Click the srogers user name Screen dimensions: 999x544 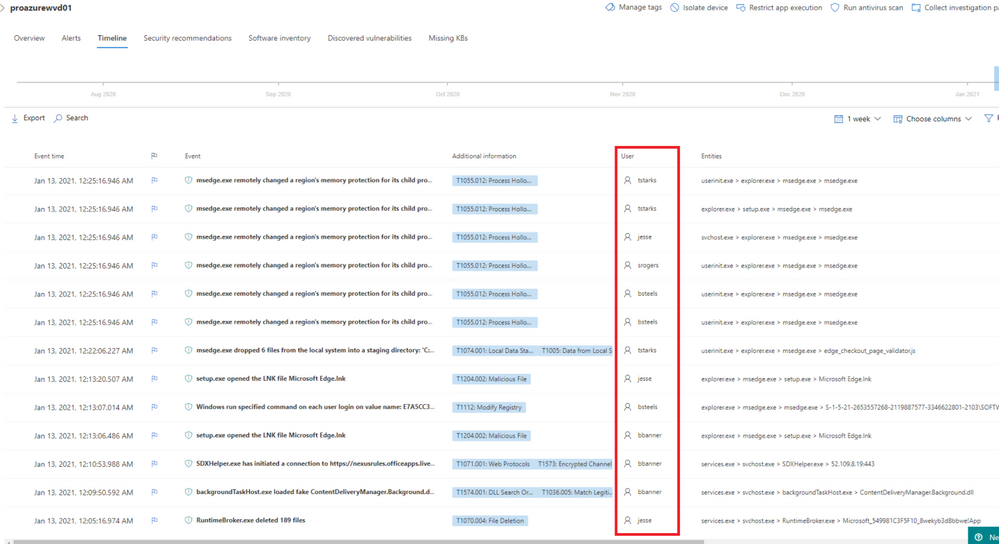click(x=648, y=266)
